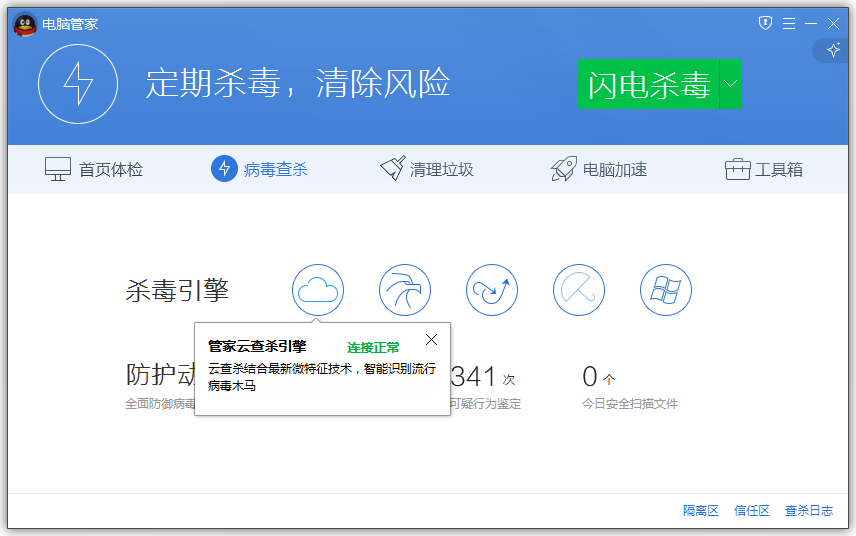Open the 信任区 trust zone link
The width and height of the screenshot is (856, 536).
coord(752,511)
